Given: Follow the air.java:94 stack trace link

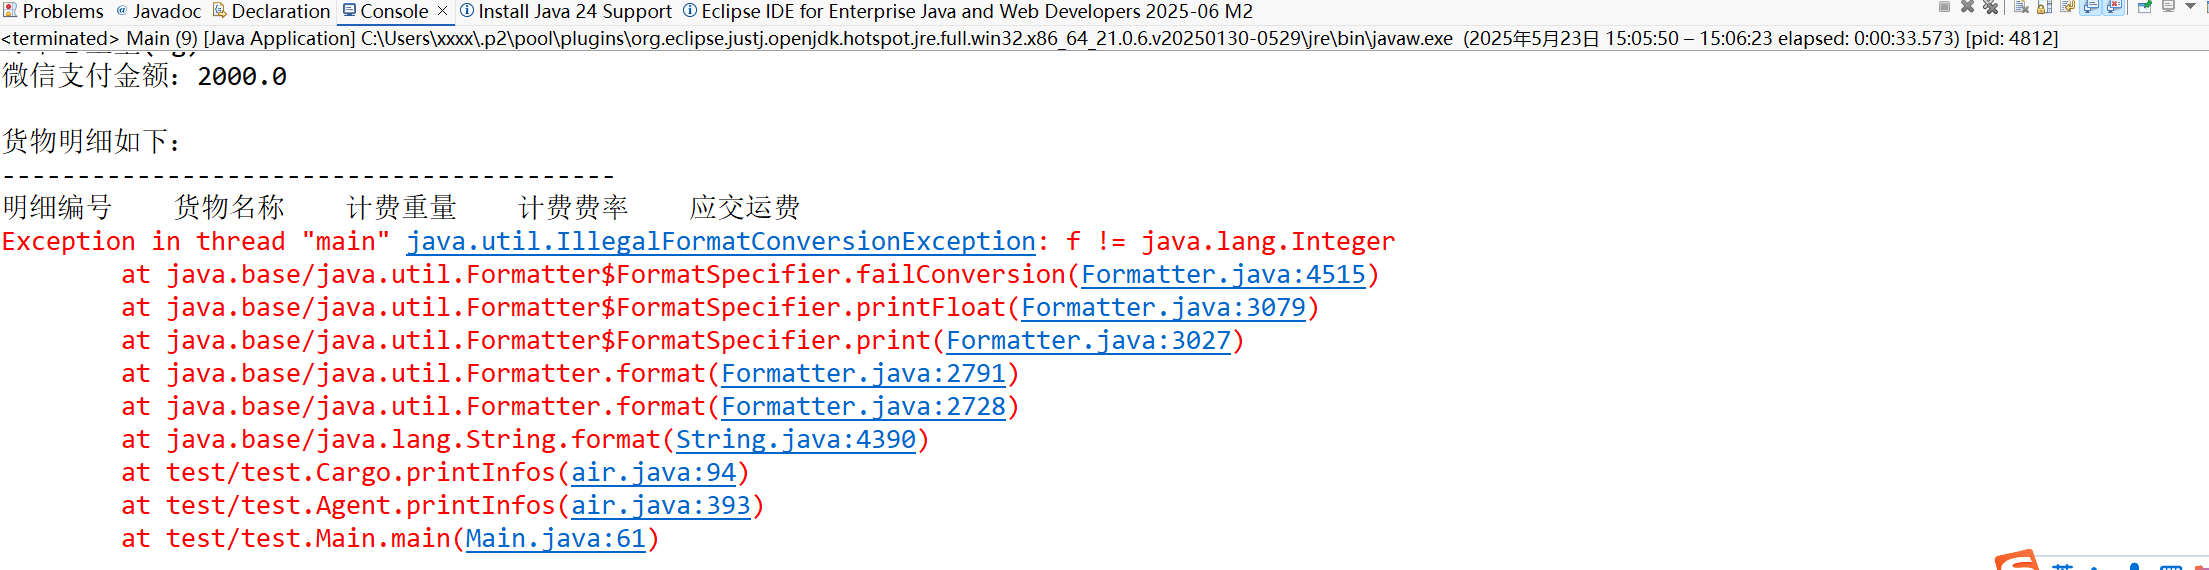Looking at the screenshot, I should coord(653,473).
